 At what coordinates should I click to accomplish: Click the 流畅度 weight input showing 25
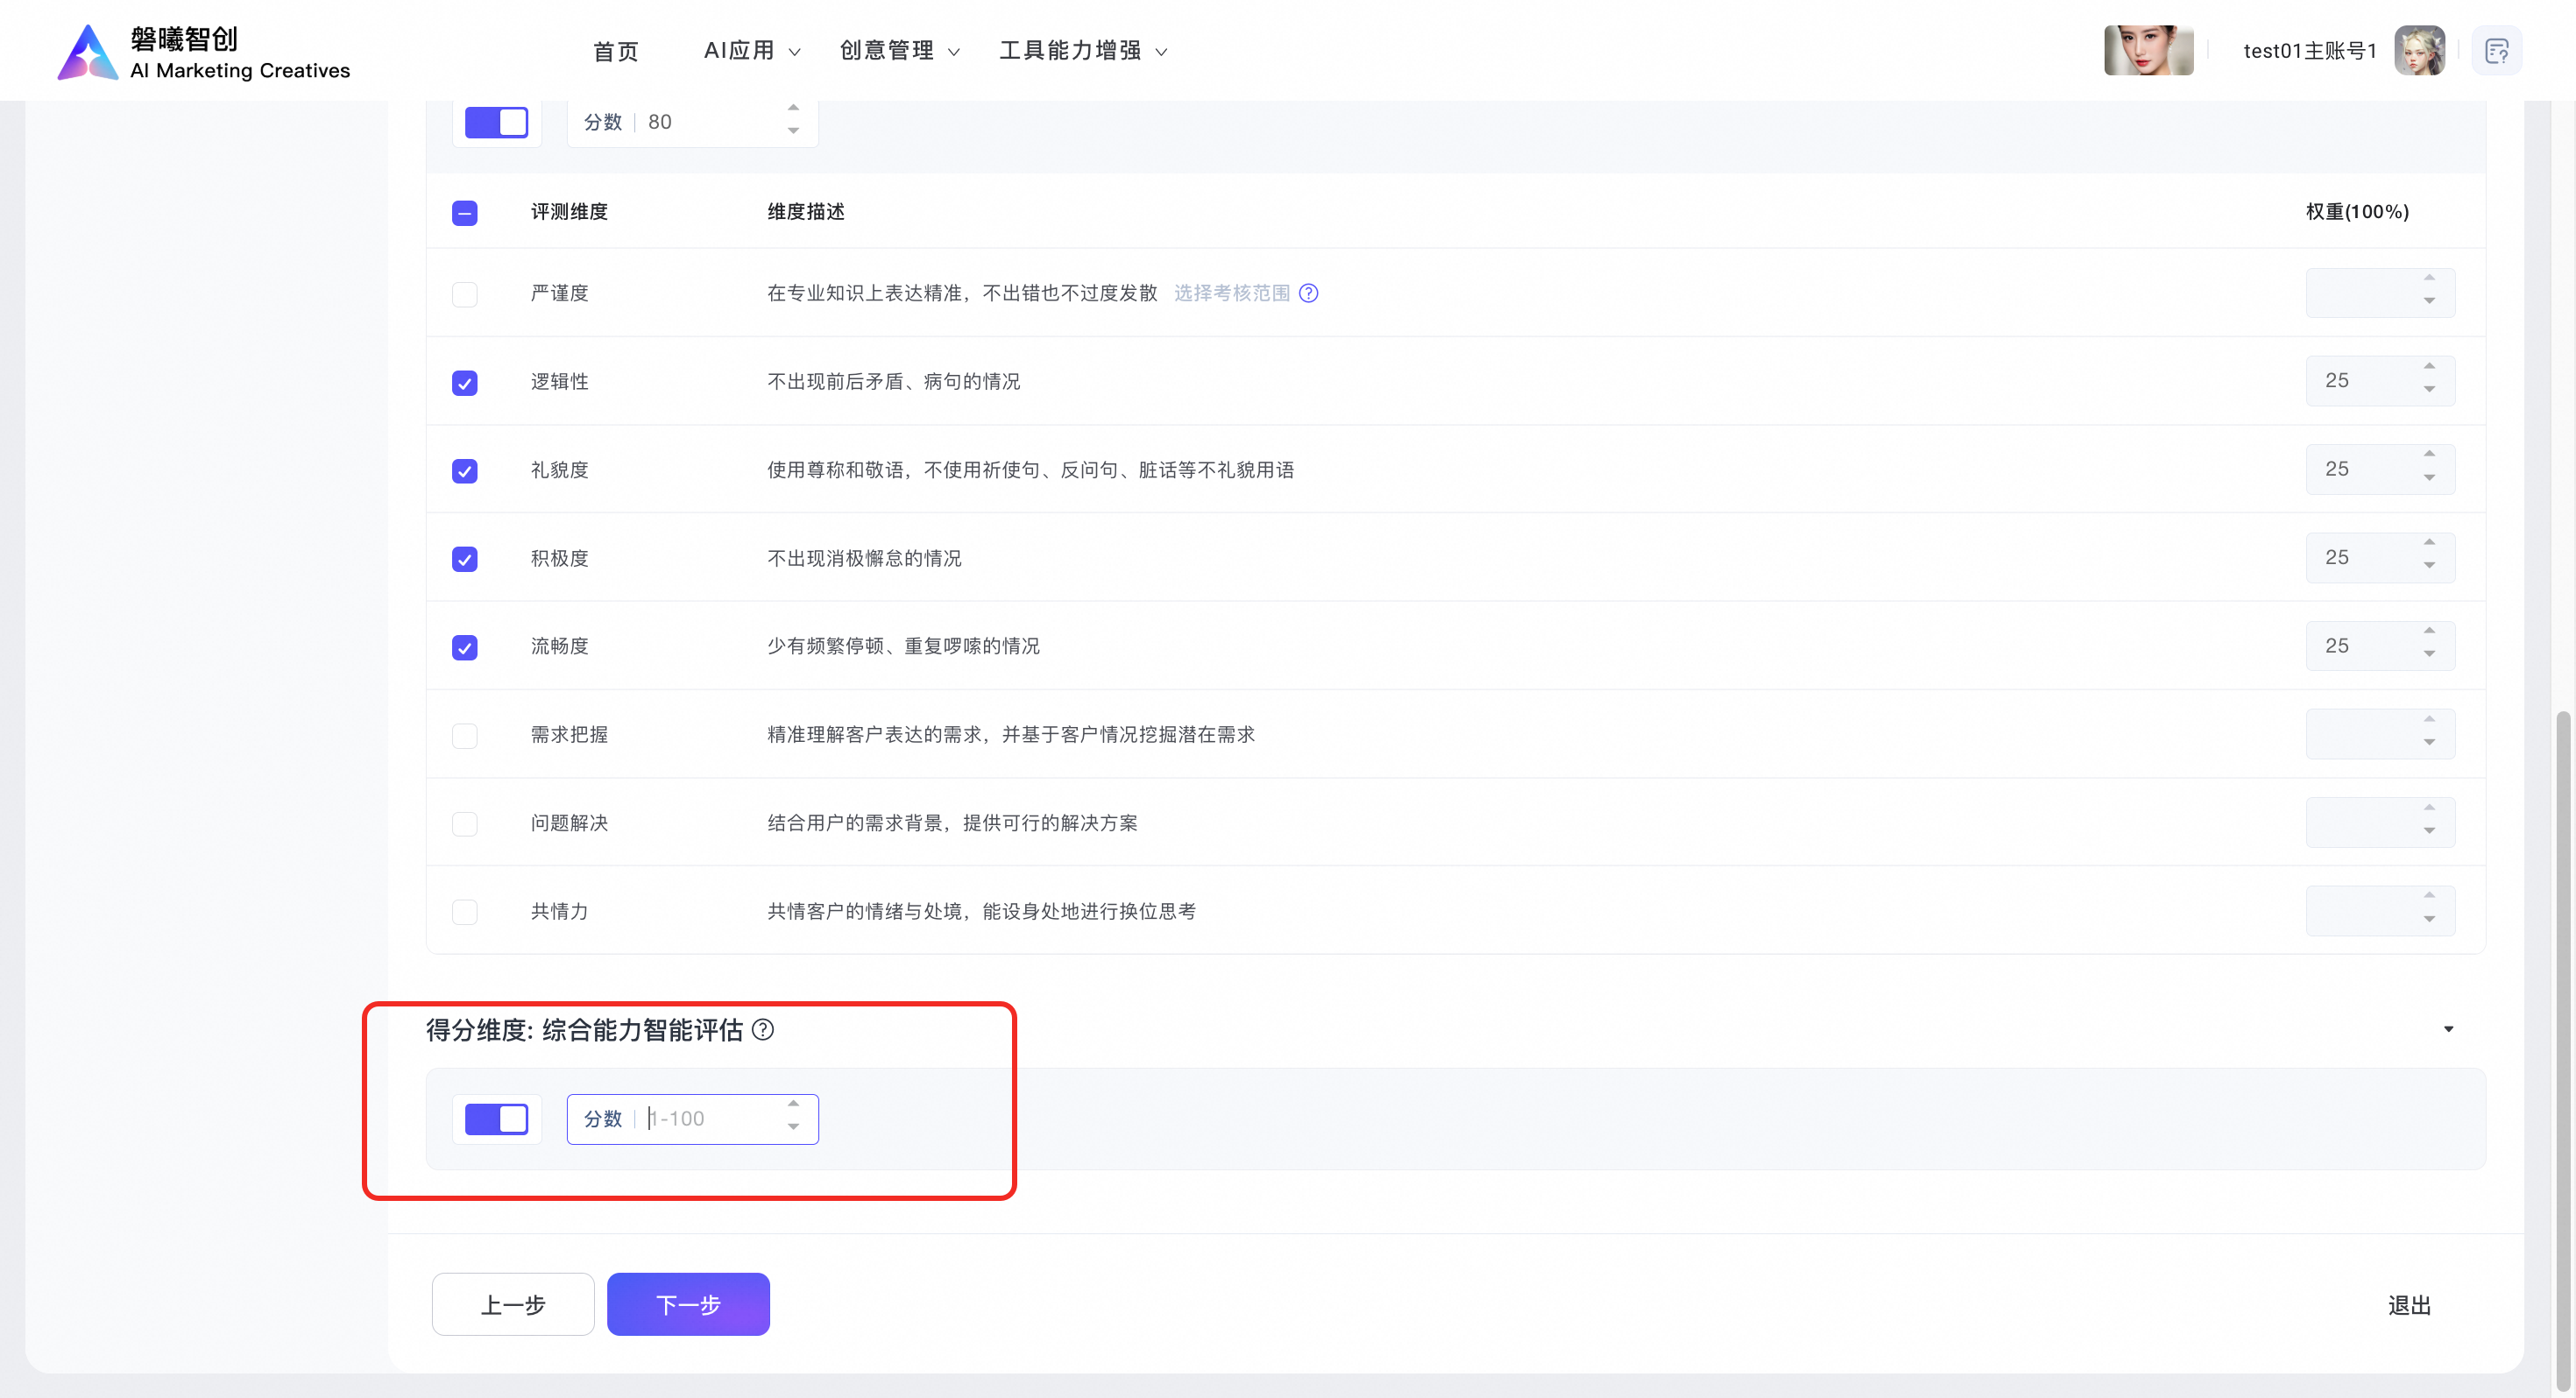tap(2380, 646)
